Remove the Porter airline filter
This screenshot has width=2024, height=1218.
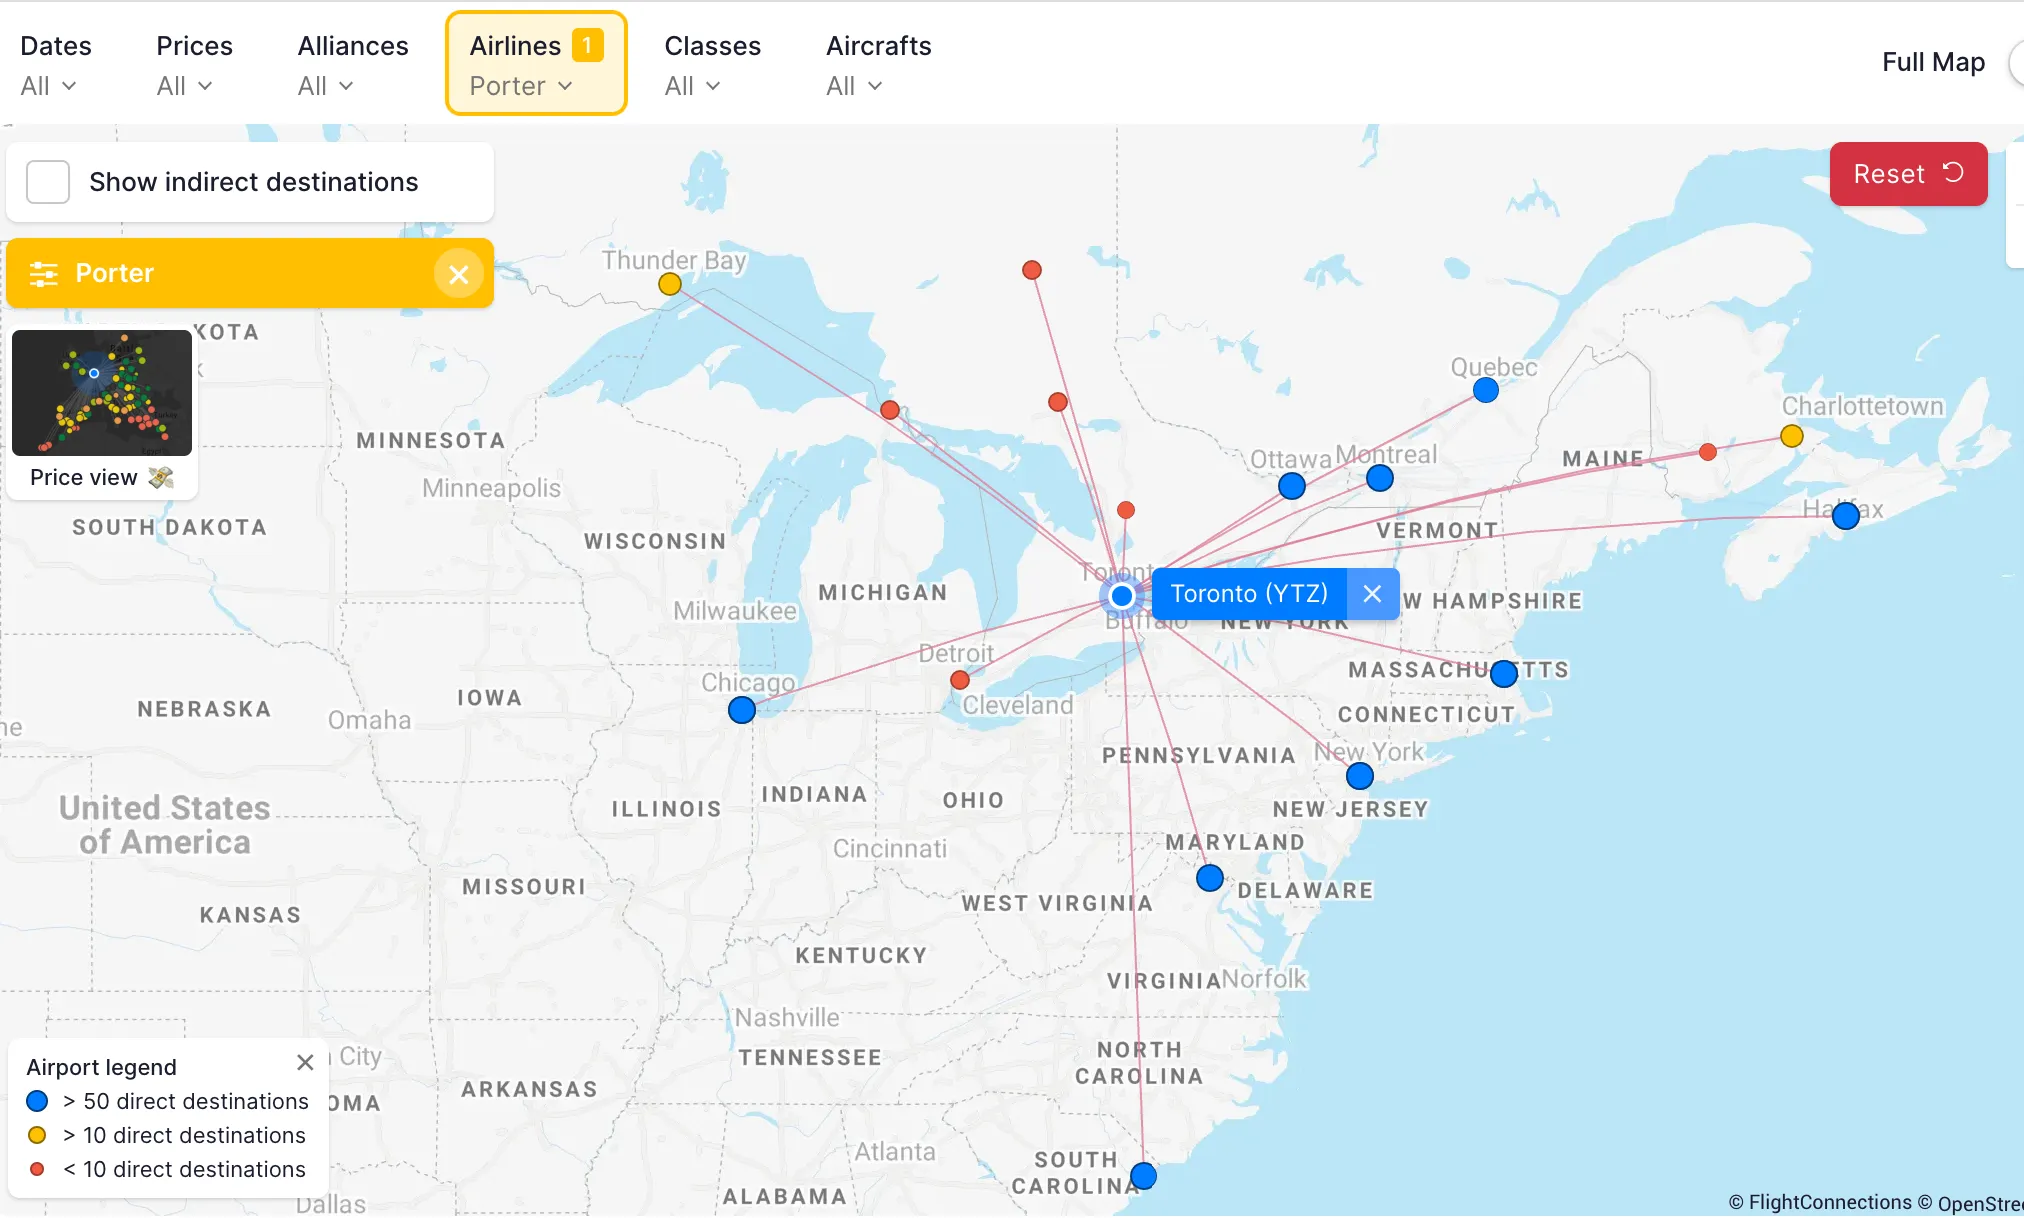click(x=459, y=274)
